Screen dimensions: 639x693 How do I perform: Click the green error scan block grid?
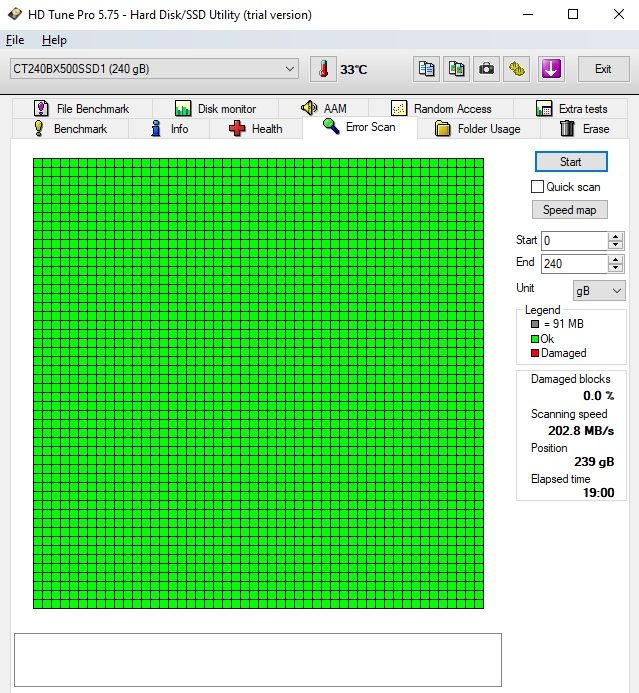pyautogui.click(x=259, y=383)
